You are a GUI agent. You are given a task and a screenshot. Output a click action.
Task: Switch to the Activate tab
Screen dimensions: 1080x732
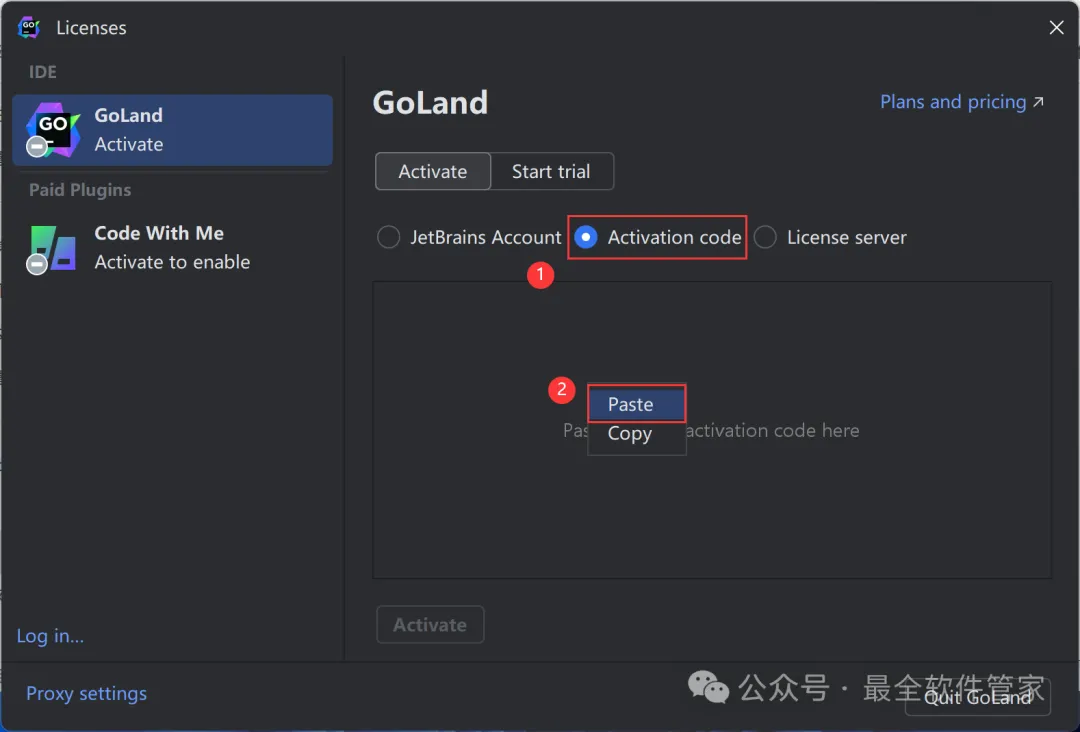click(433, 171)
